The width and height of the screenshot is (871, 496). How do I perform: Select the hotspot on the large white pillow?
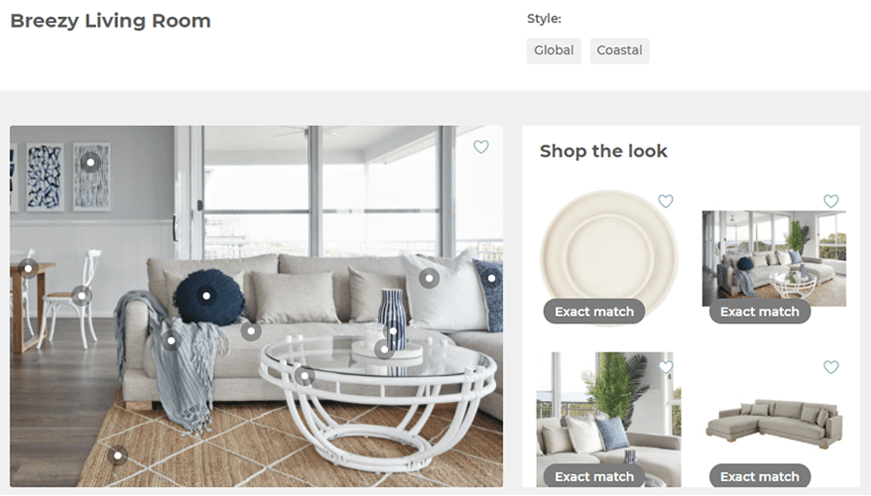(429, 278)
